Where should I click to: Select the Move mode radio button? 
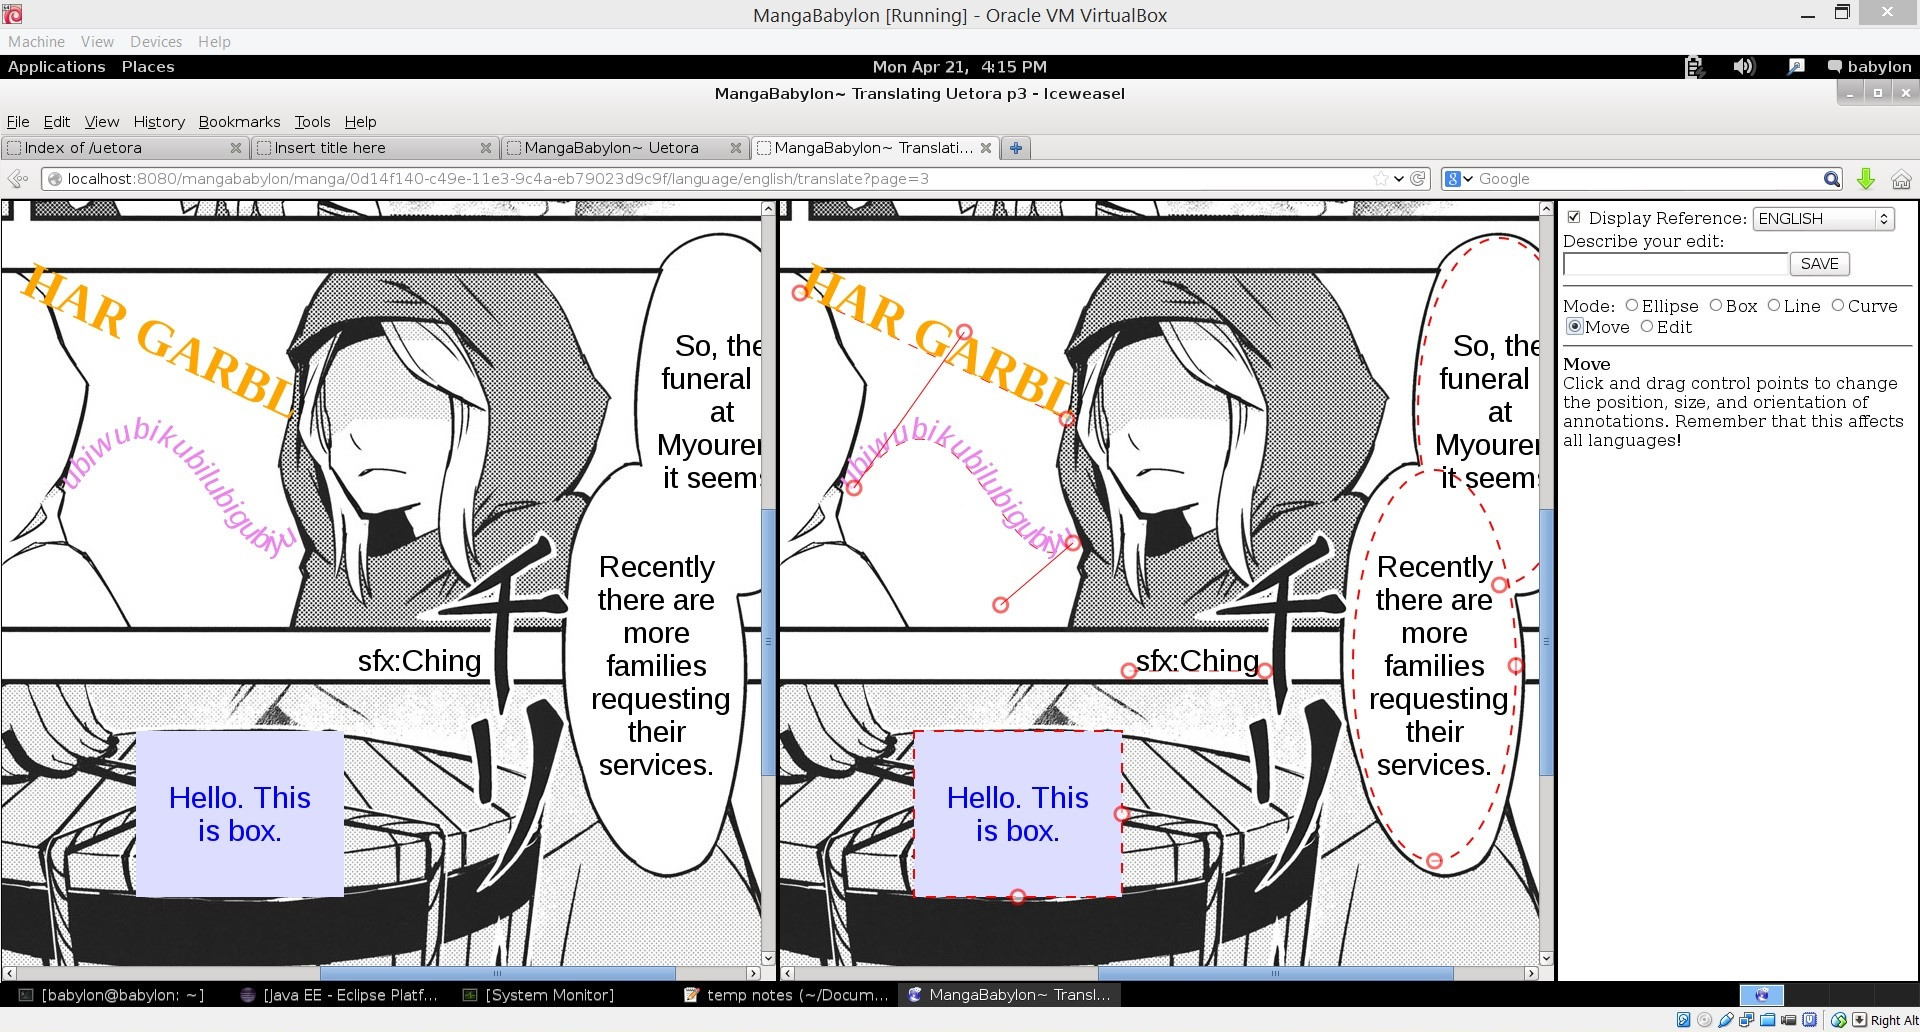[x=1574, y=326]
